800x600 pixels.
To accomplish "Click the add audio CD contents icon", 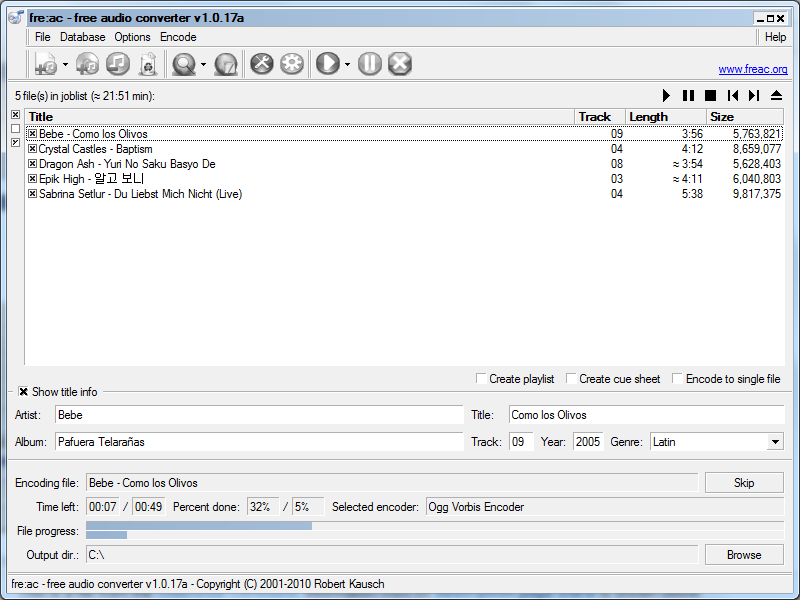I will pos(87,64).
